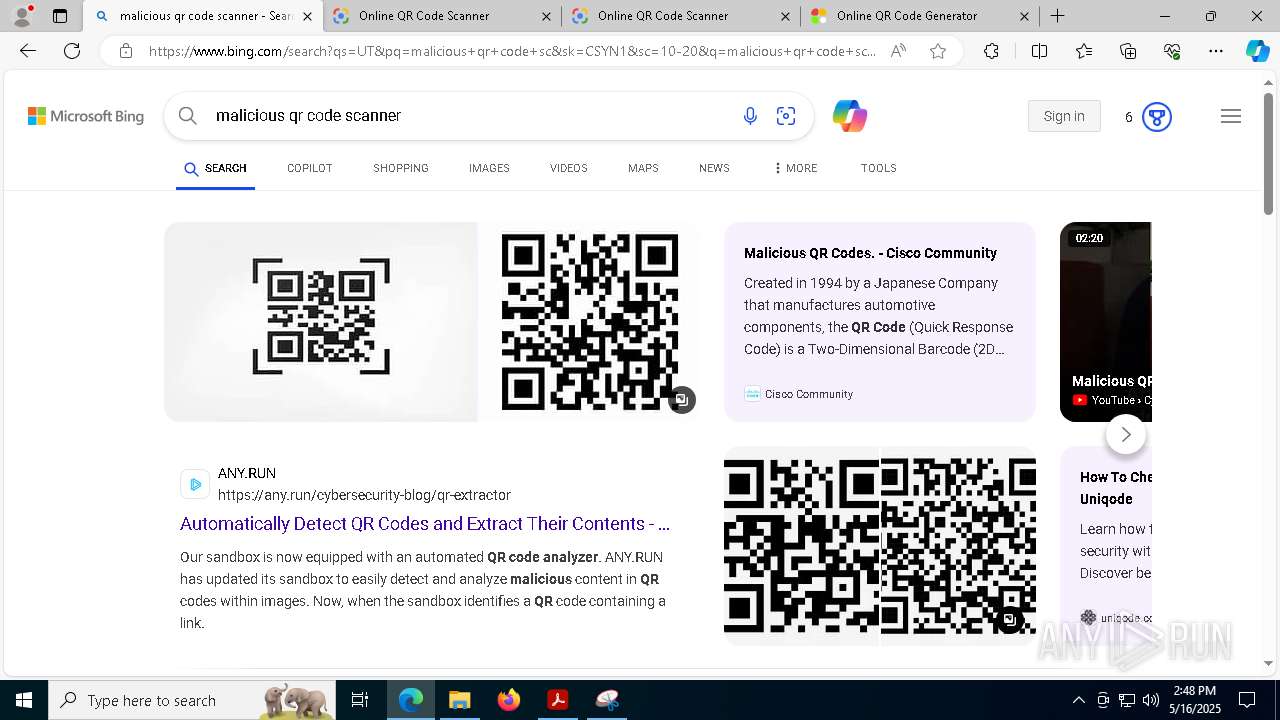
Task: Open TOOLS search options
Action: click(x=878, y=168)
